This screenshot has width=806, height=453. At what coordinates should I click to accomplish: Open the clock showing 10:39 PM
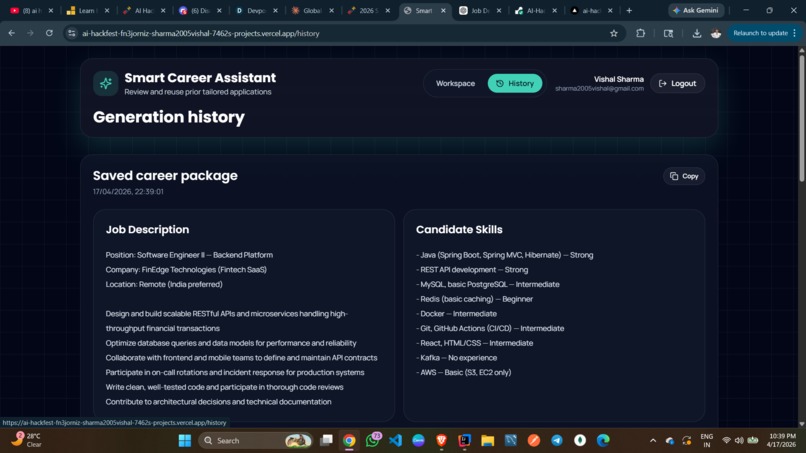coord(781,440)
